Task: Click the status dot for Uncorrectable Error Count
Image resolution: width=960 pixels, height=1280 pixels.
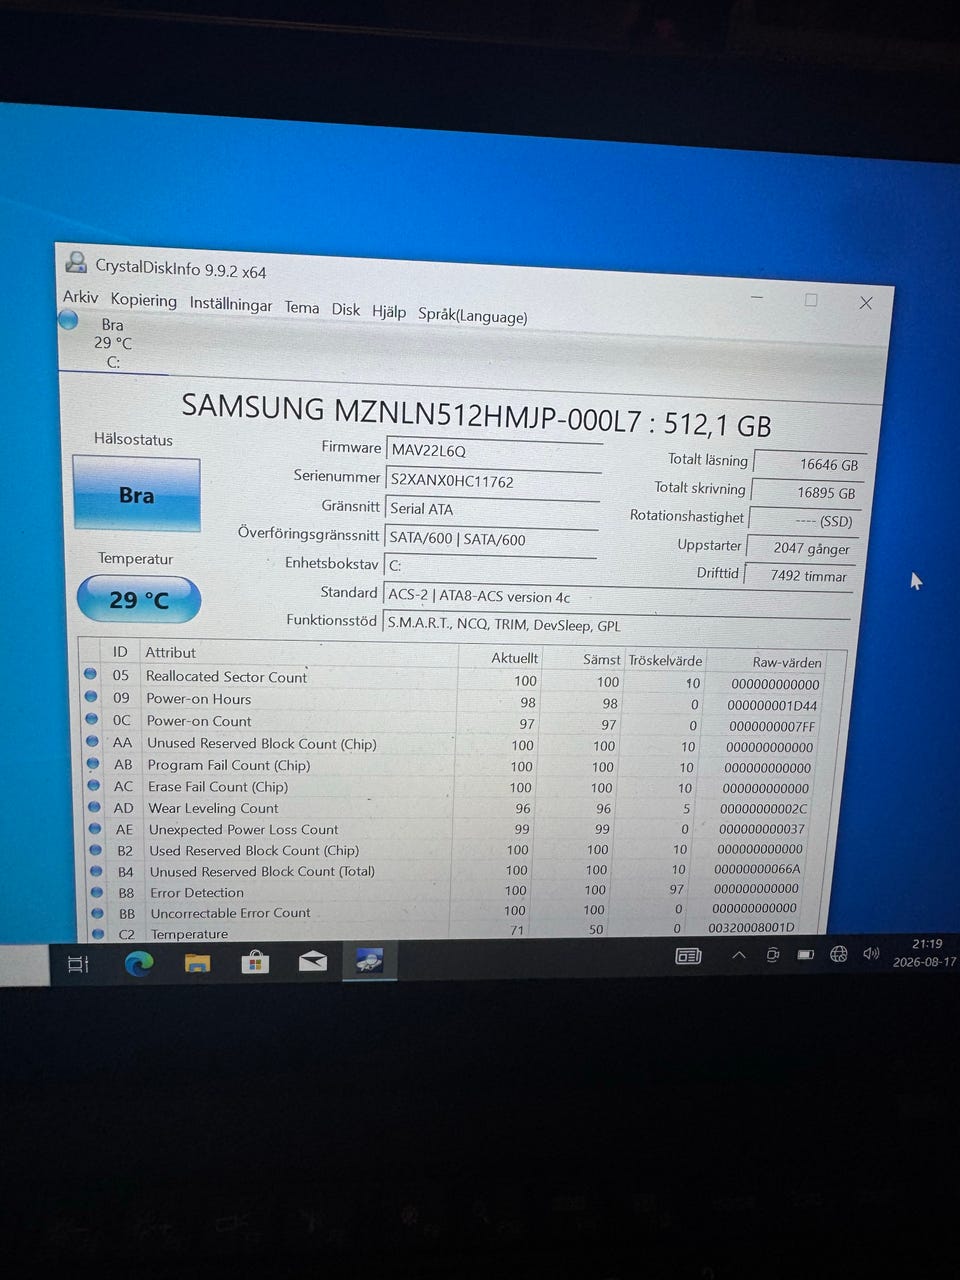Action: tap(98, 912)
